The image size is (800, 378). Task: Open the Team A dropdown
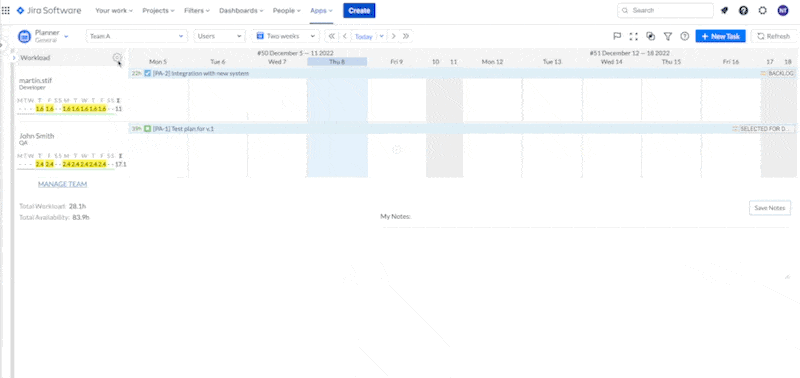(x=137, y=36)
